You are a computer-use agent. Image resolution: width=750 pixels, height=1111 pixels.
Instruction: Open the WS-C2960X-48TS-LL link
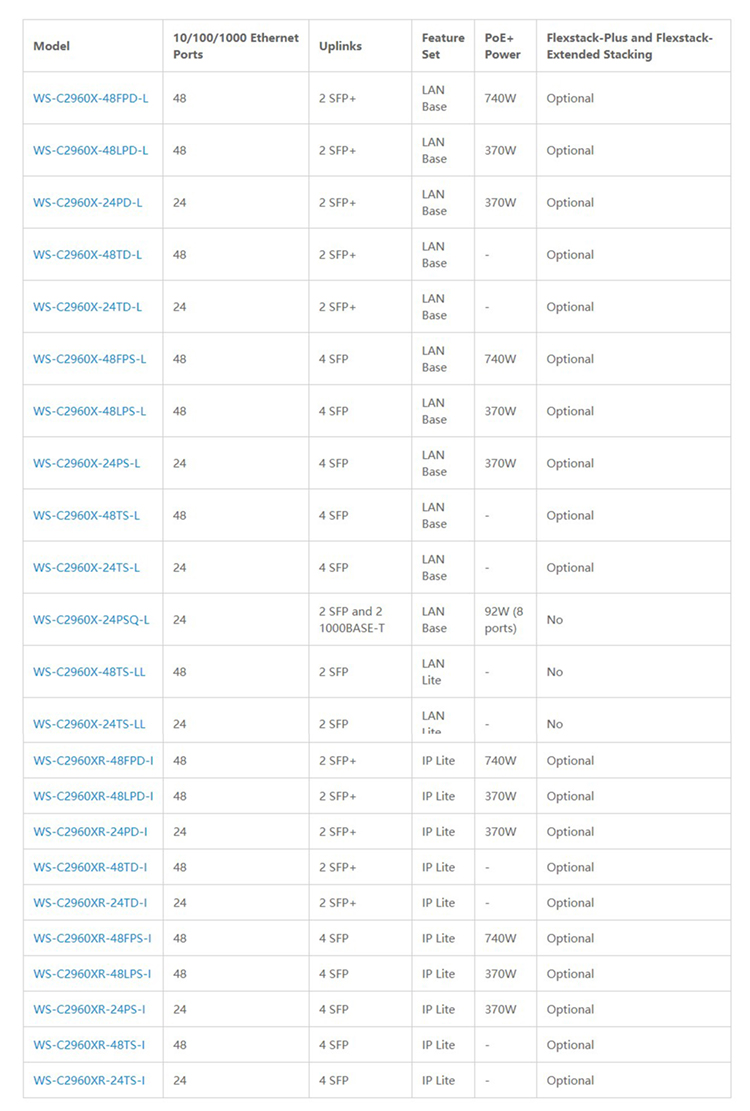89,672
